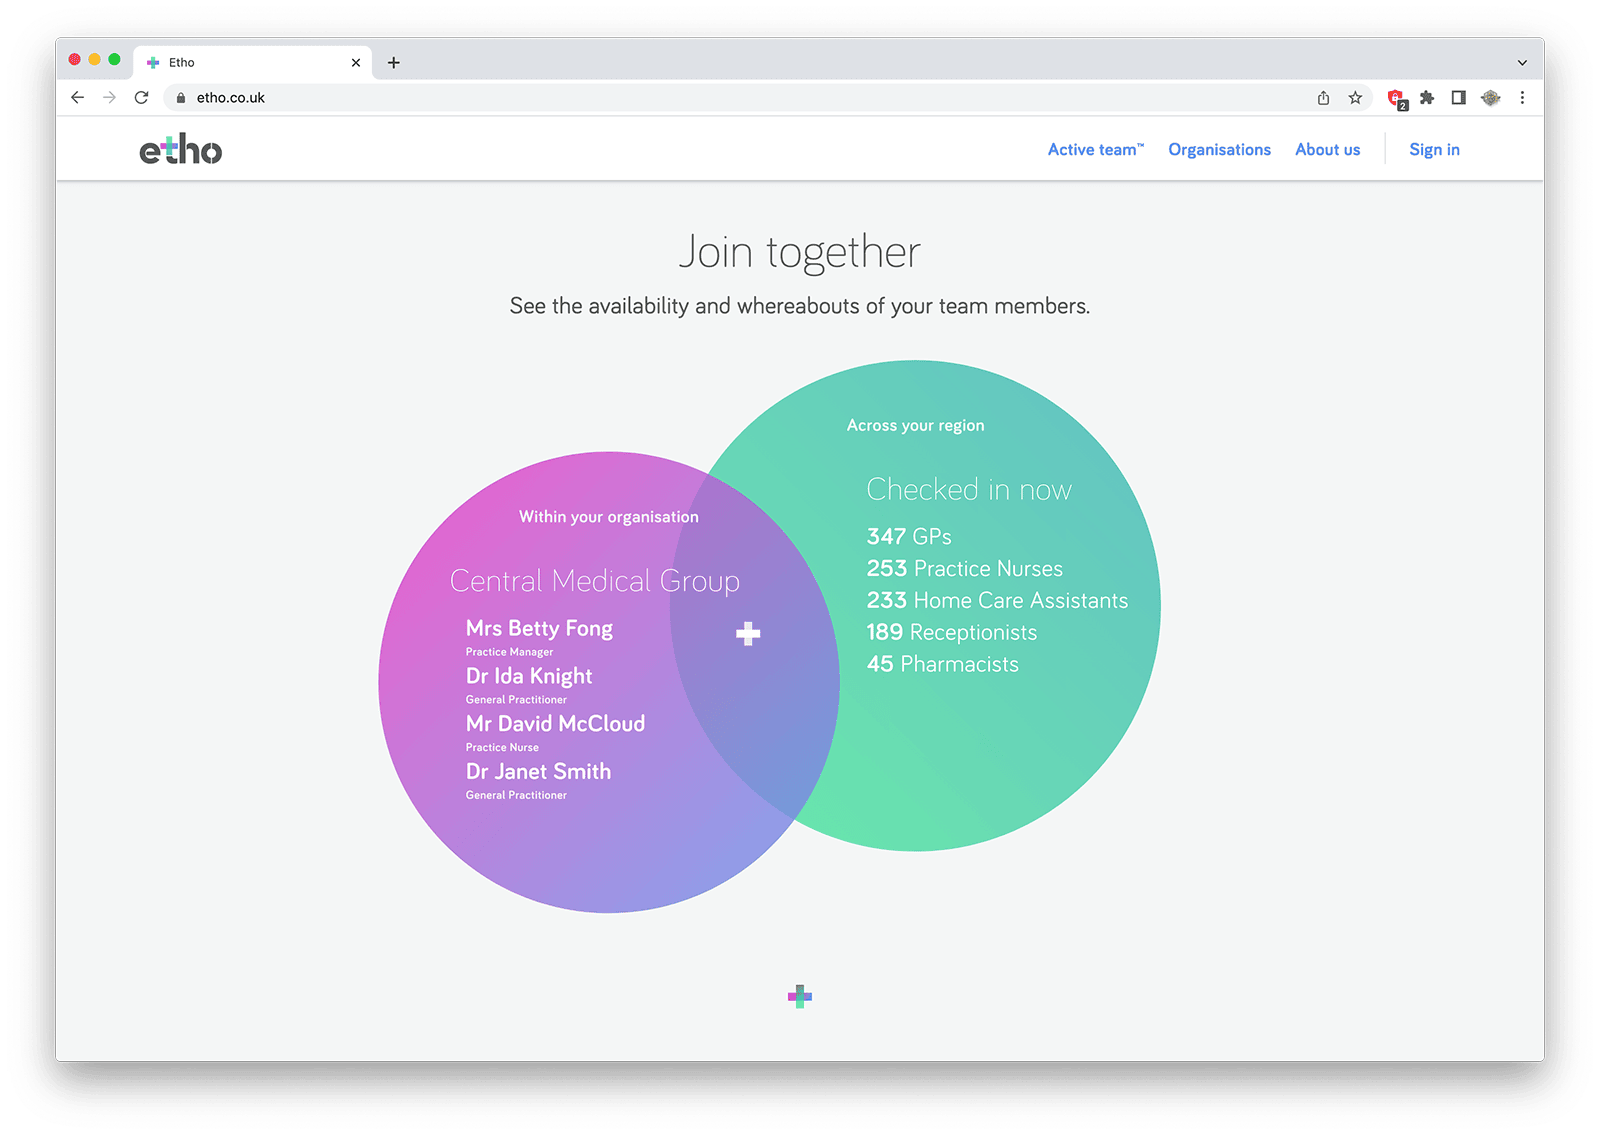Bookmark this page with star icon
This screenshot has height=1135, width=1600.
1355,98
